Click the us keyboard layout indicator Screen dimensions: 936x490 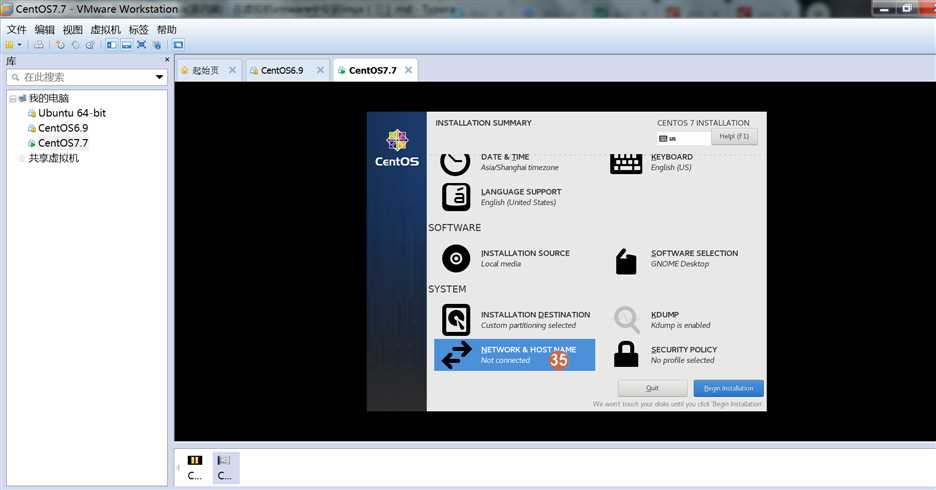pos(683,138)
